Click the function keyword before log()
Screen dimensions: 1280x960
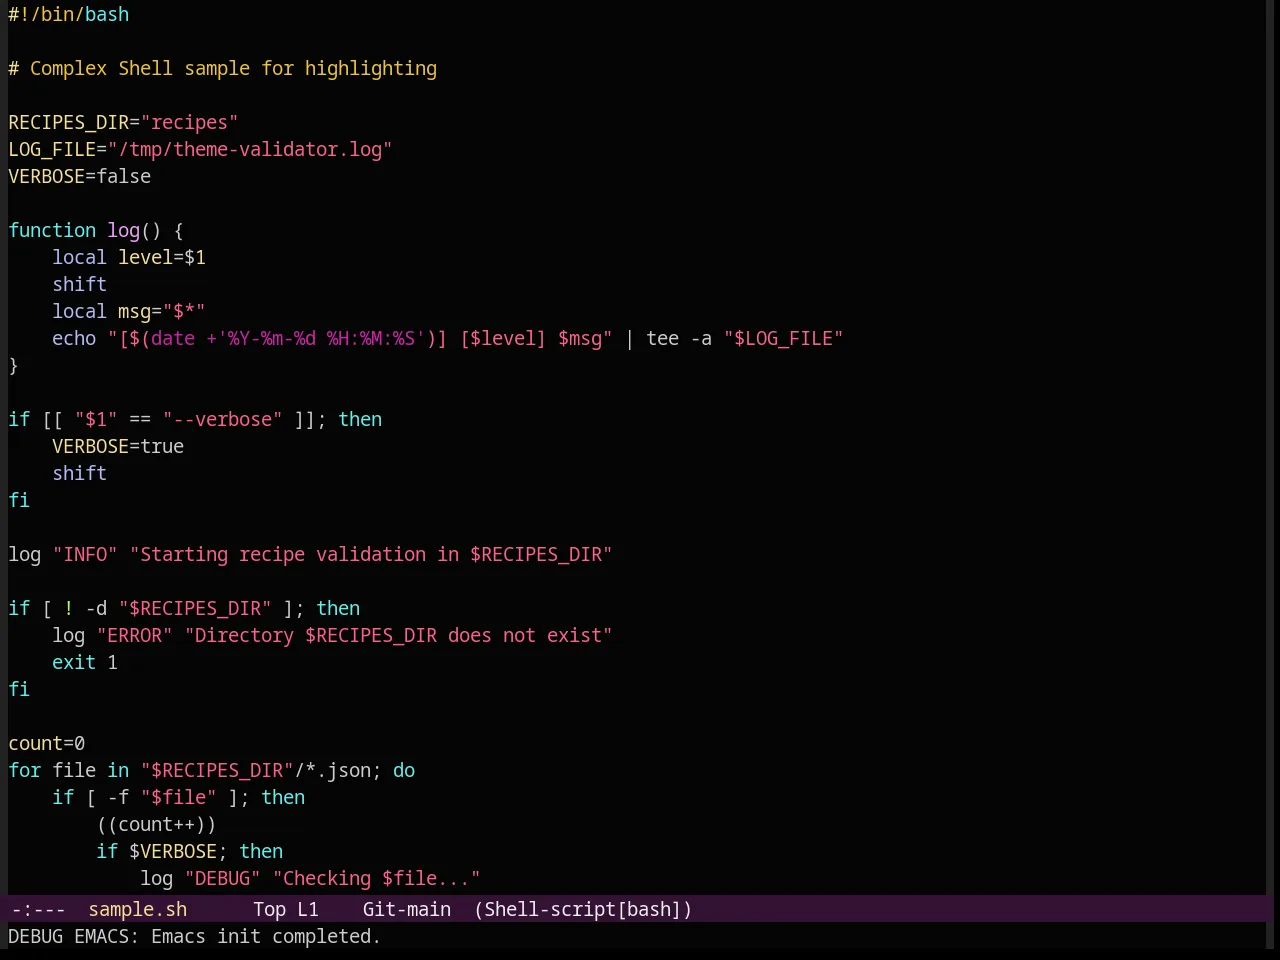pos(52,231)
